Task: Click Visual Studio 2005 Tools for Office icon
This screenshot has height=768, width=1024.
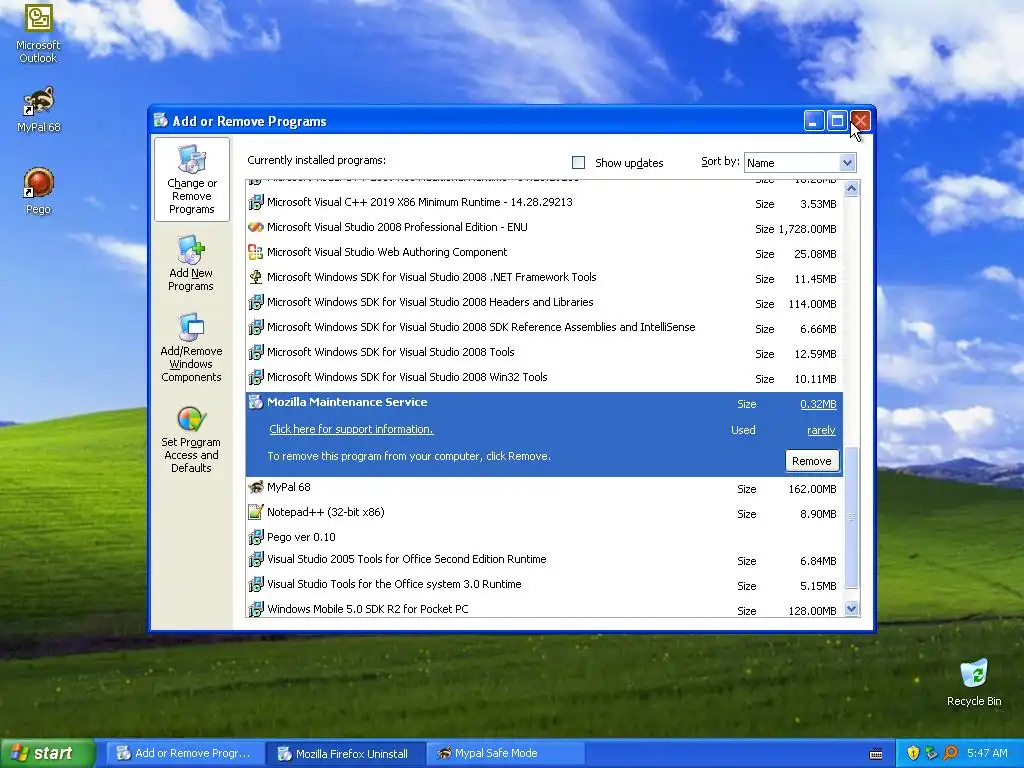Action: [x=256, y=560]
